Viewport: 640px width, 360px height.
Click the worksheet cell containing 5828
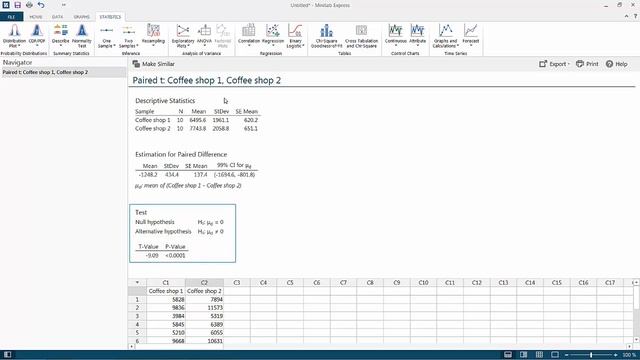[166, 300]
